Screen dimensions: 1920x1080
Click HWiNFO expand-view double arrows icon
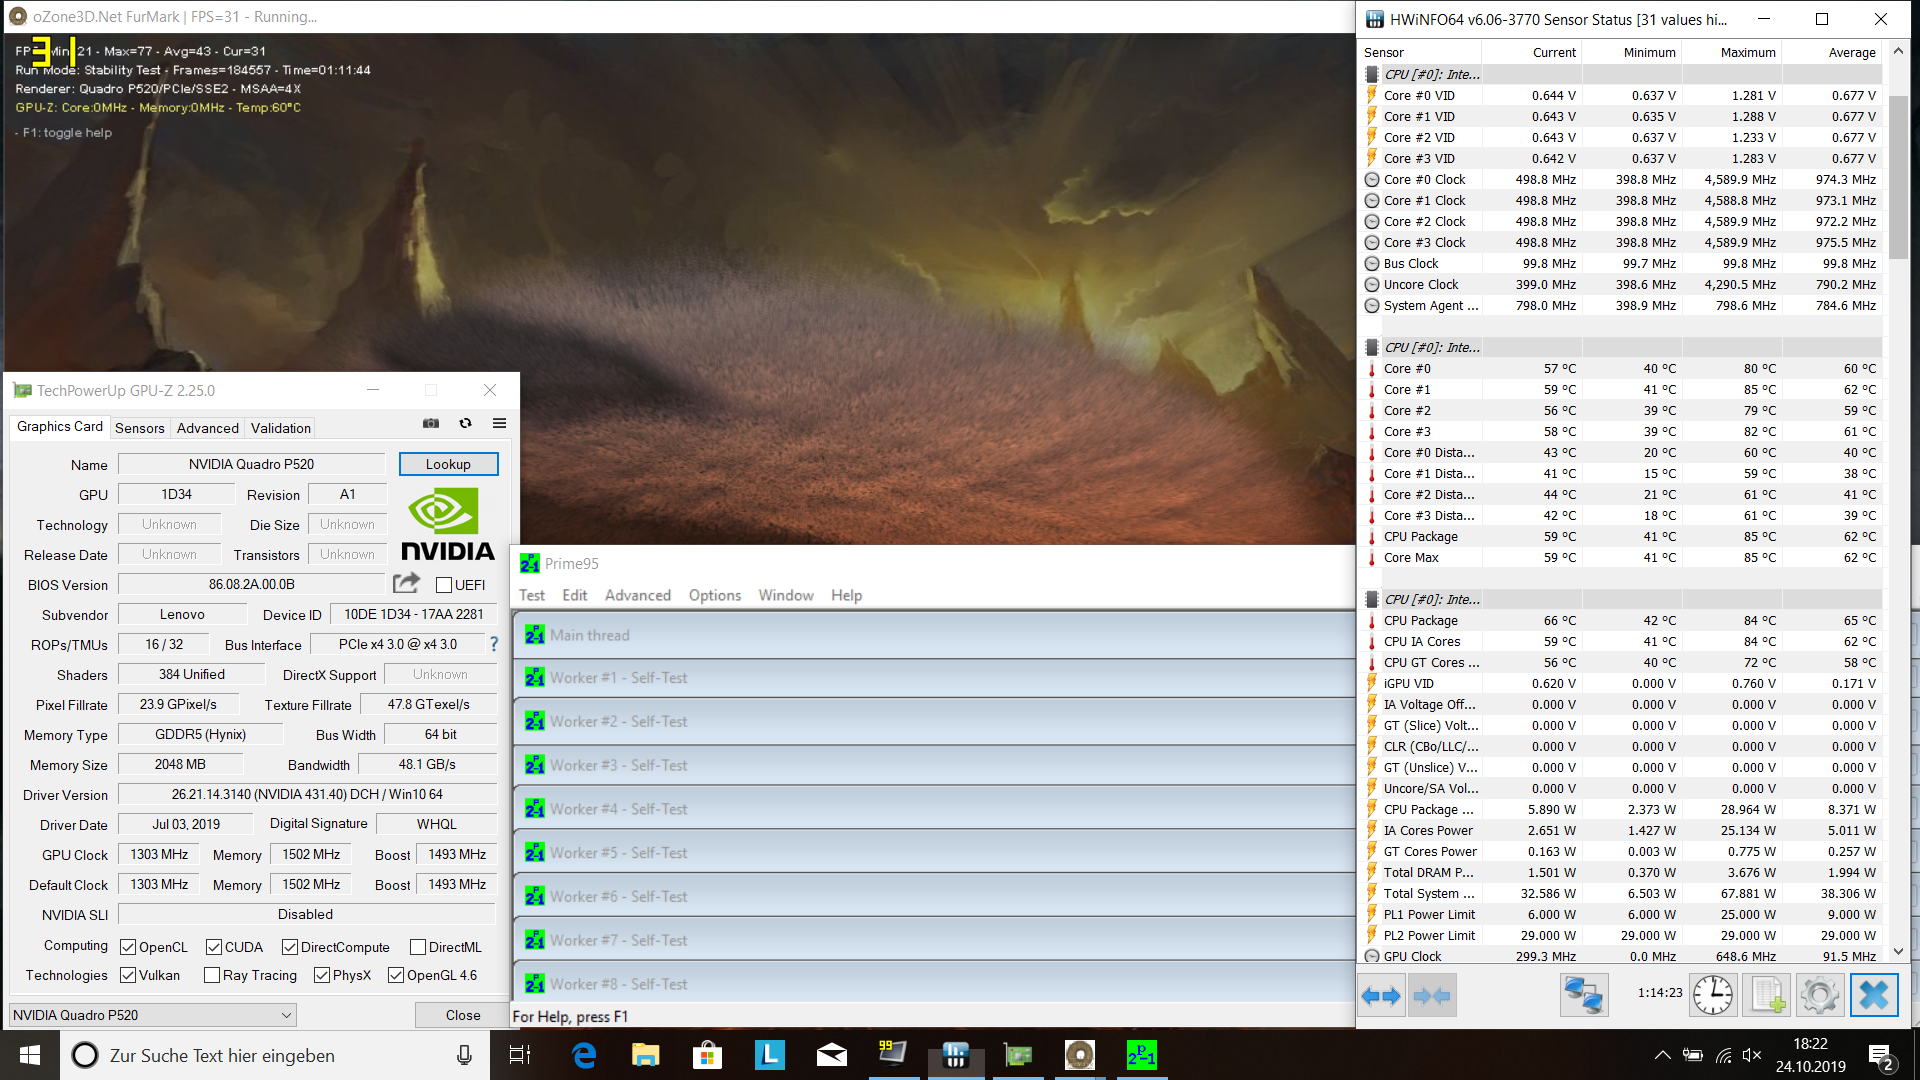(1381, 996)
